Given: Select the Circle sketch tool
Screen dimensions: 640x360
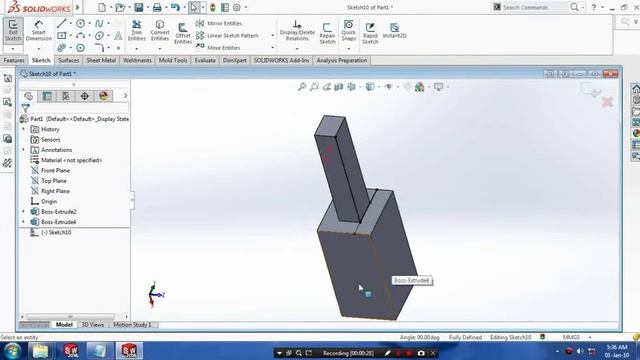Looking at the screenshot, I should coord(80,23).
